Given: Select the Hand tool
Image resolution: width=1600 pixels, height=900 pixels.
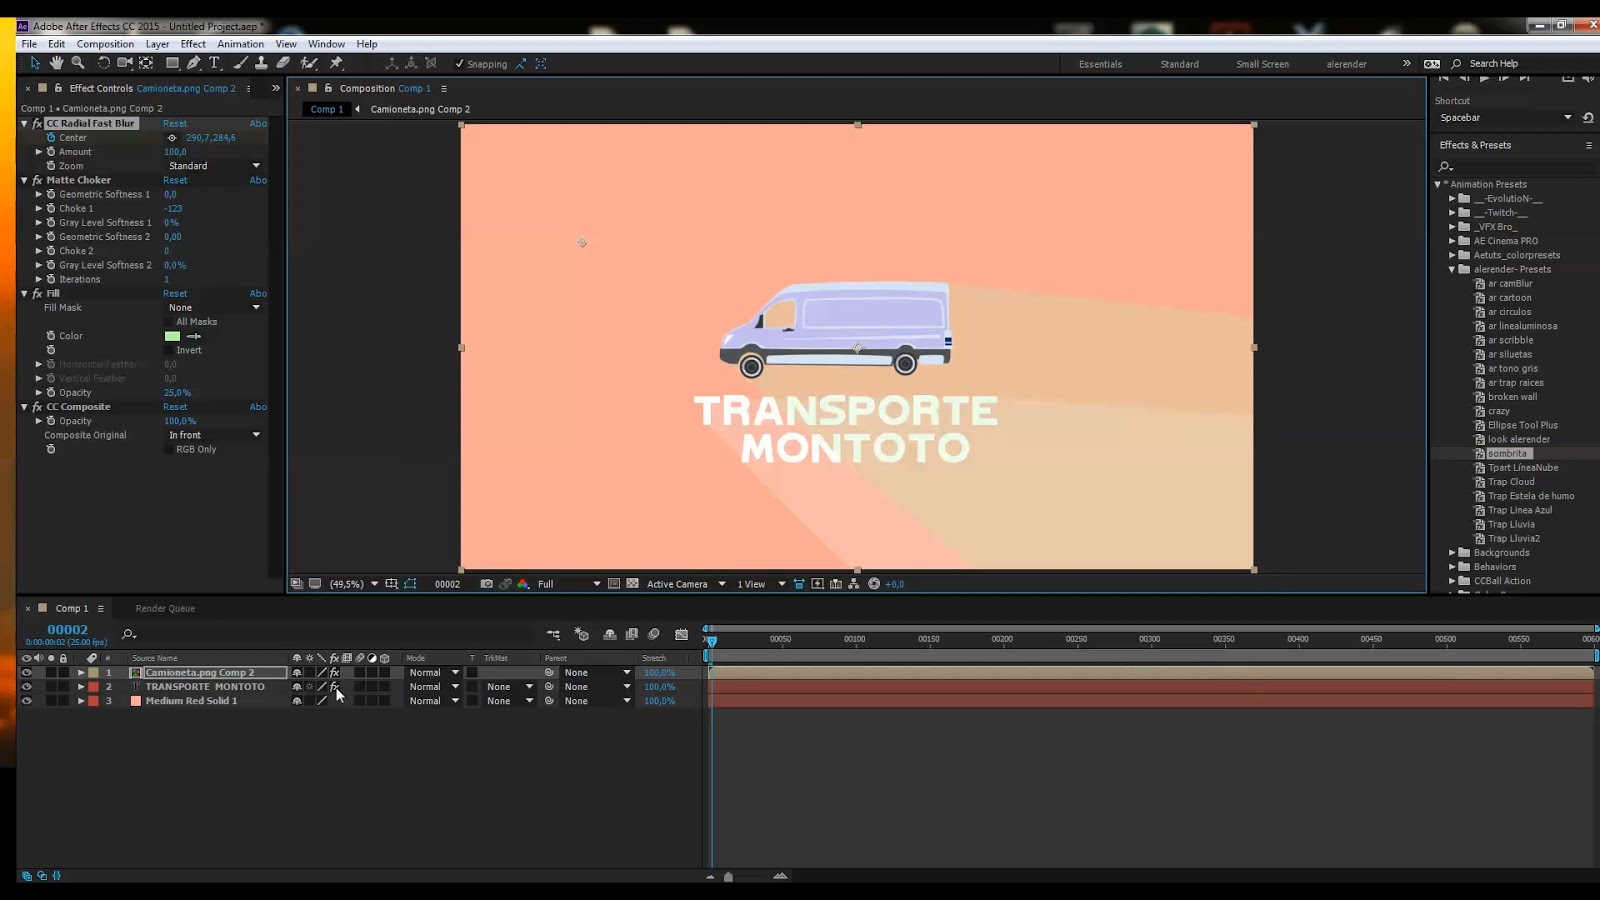Looking at the screenshot, I should pyautogui.click(x=56, y=63).
